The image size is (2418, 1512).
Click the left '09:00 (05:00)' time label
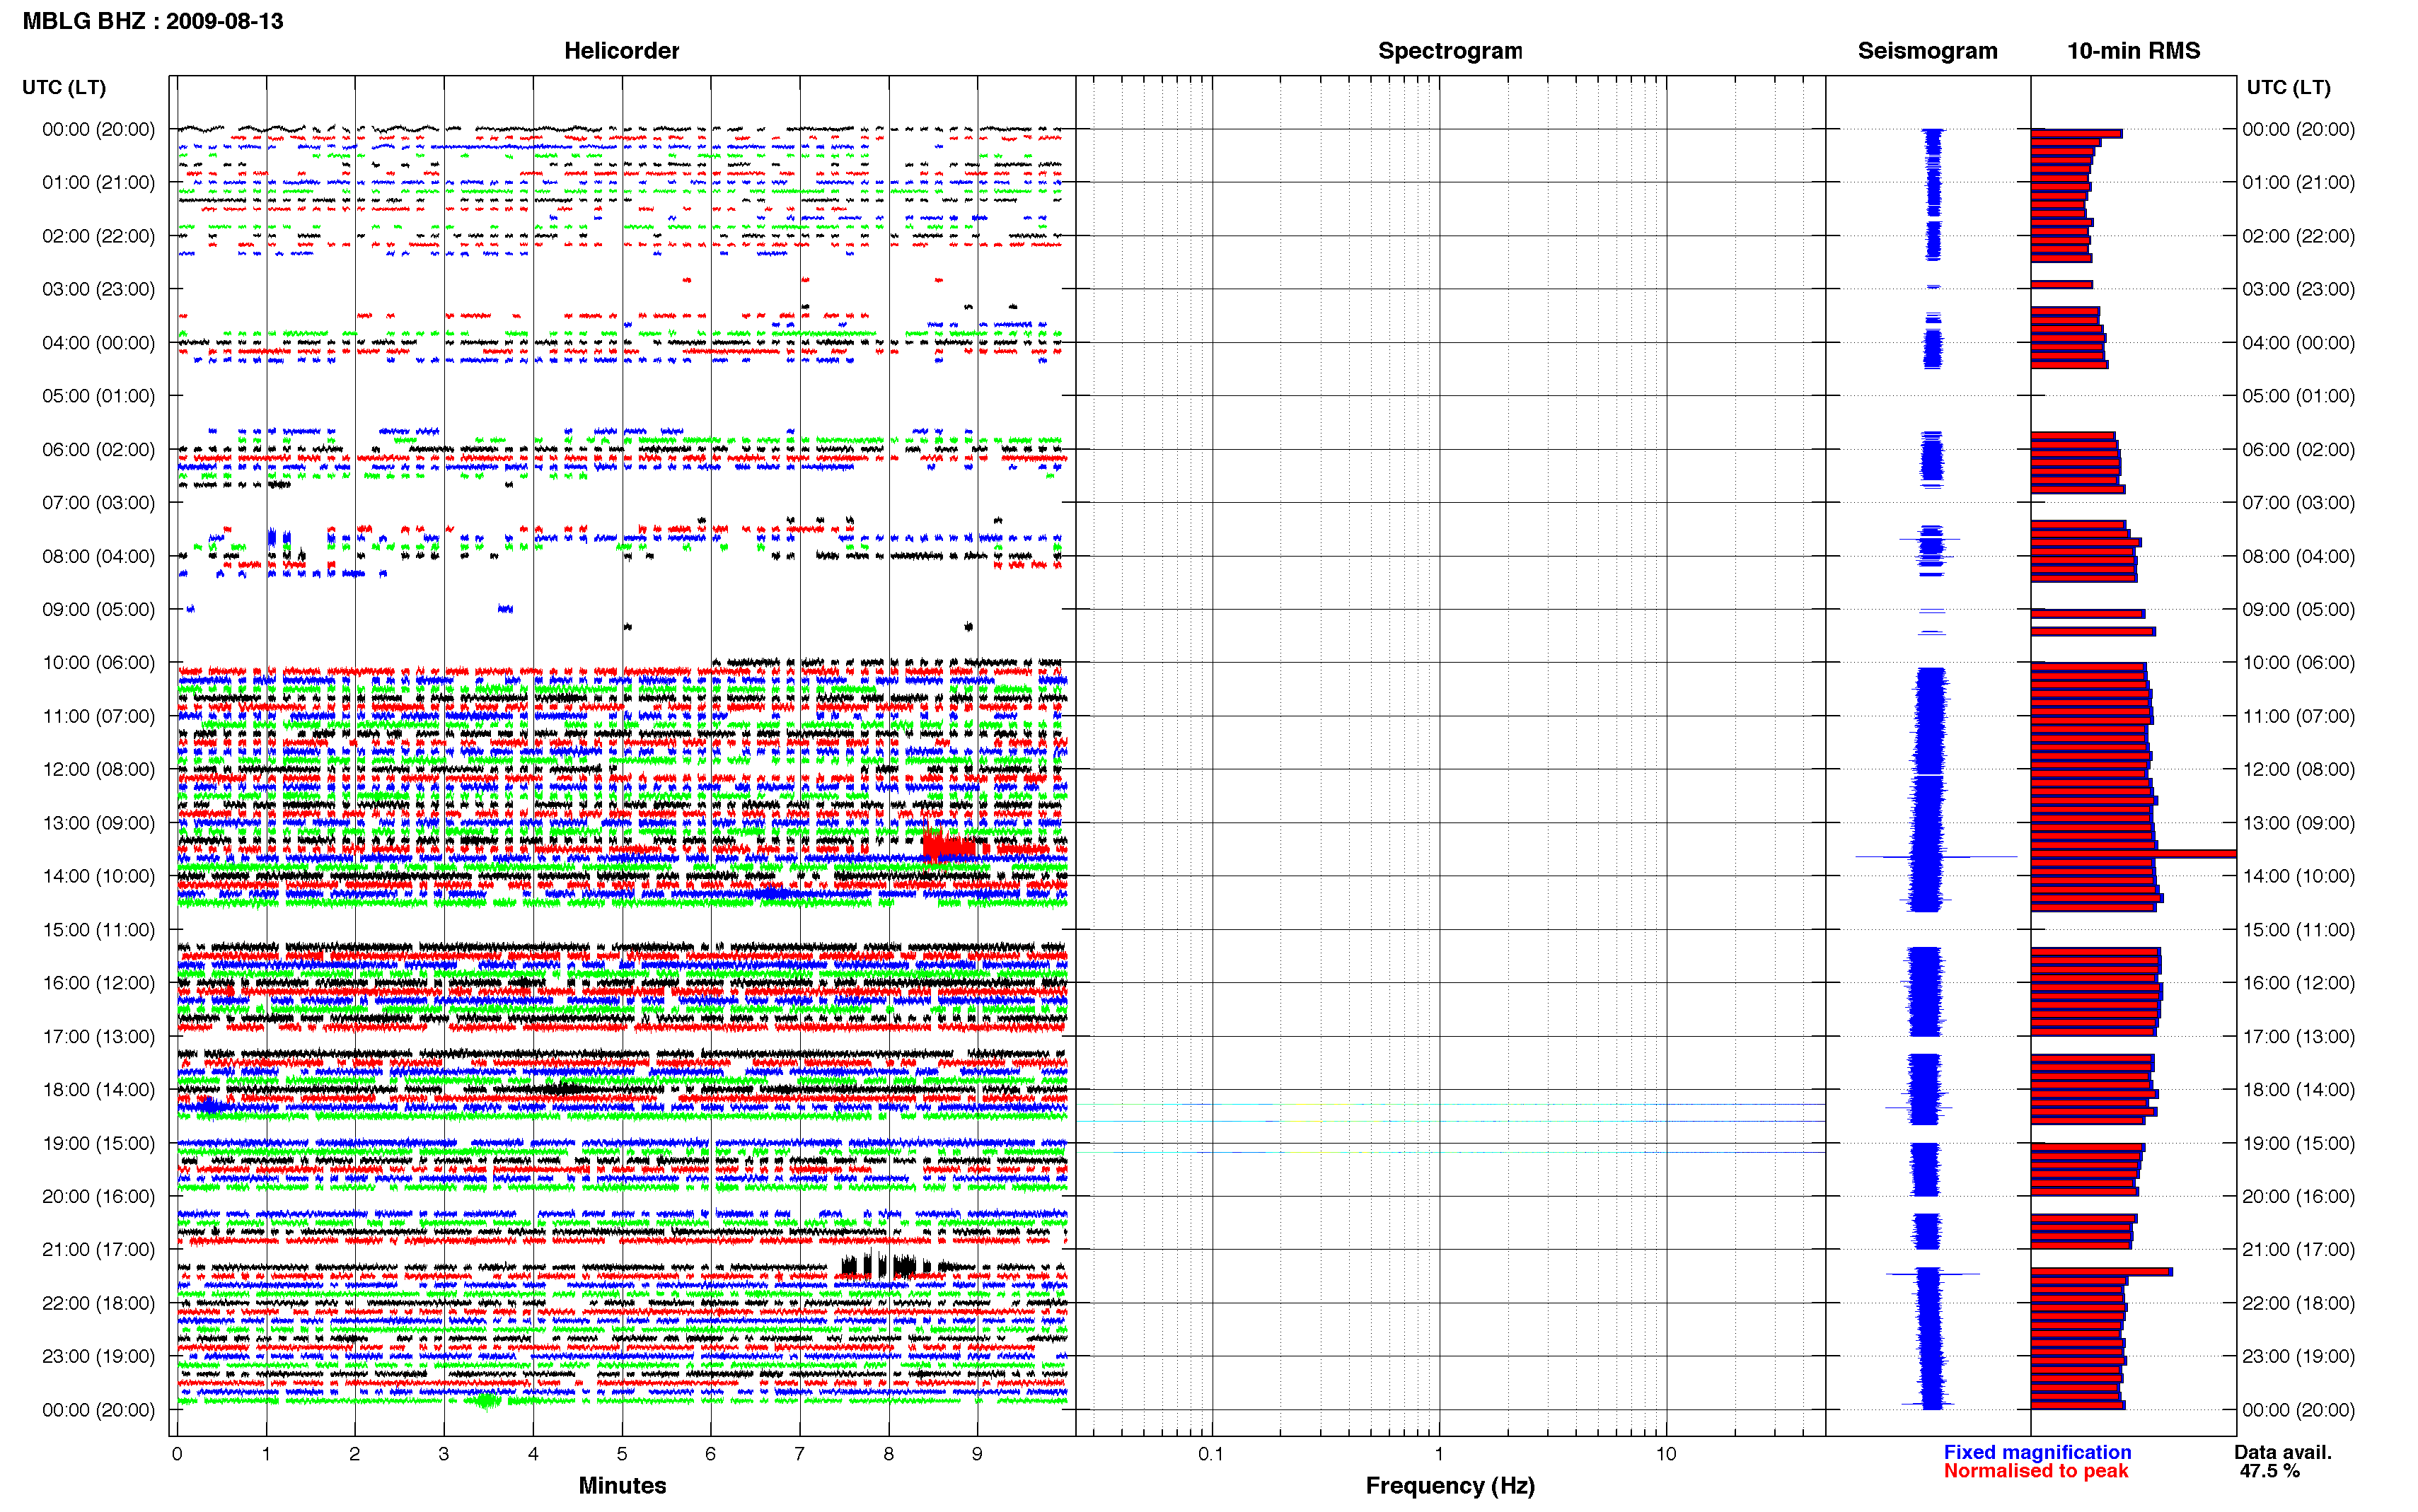pos(99,609)
